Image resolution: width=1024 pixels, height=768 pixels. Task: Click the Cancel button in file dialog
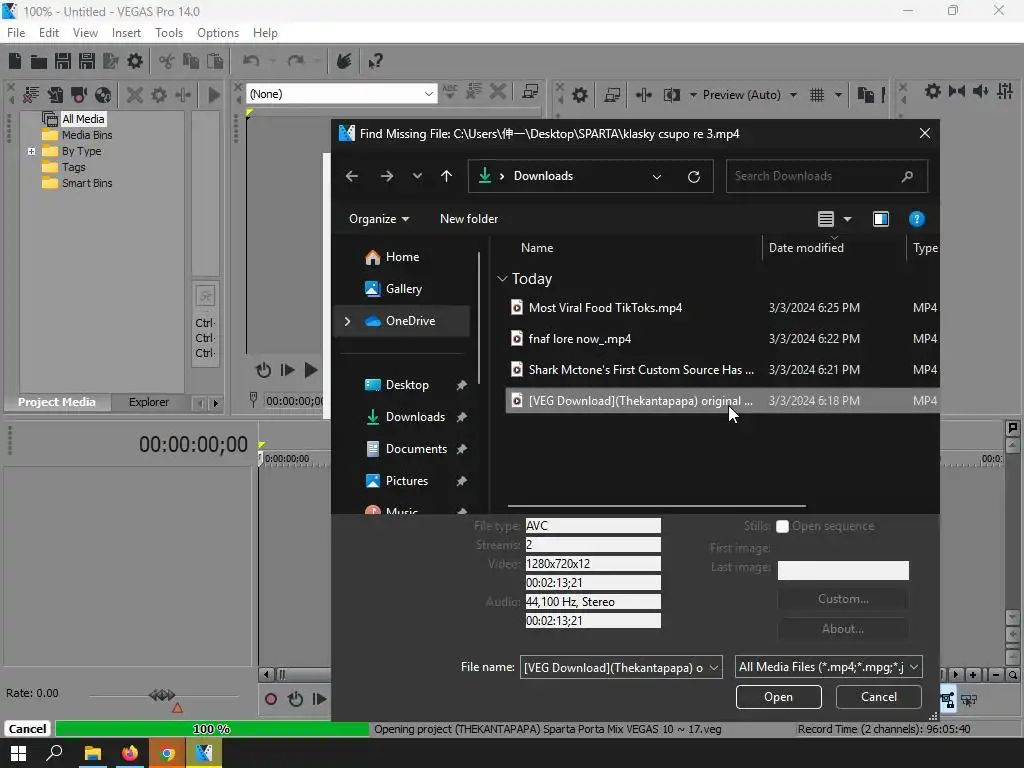(x=878, y=697)
